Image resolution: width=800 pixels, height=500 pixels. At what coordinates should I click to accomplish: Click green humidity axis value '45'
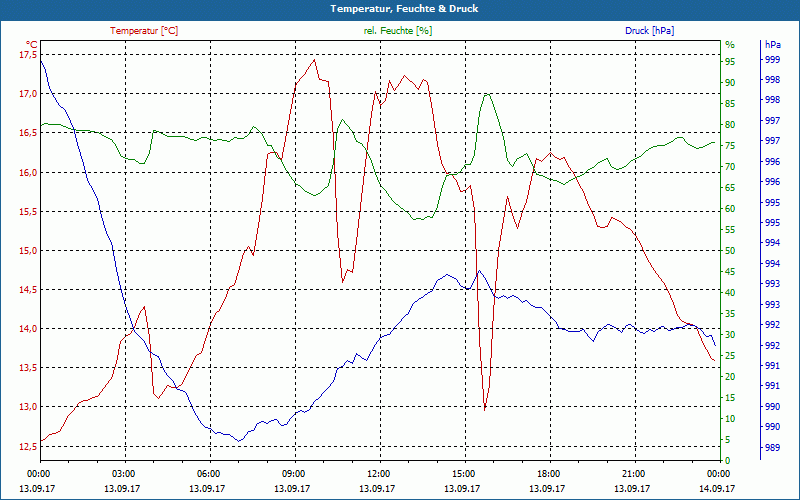pos(730,272)
